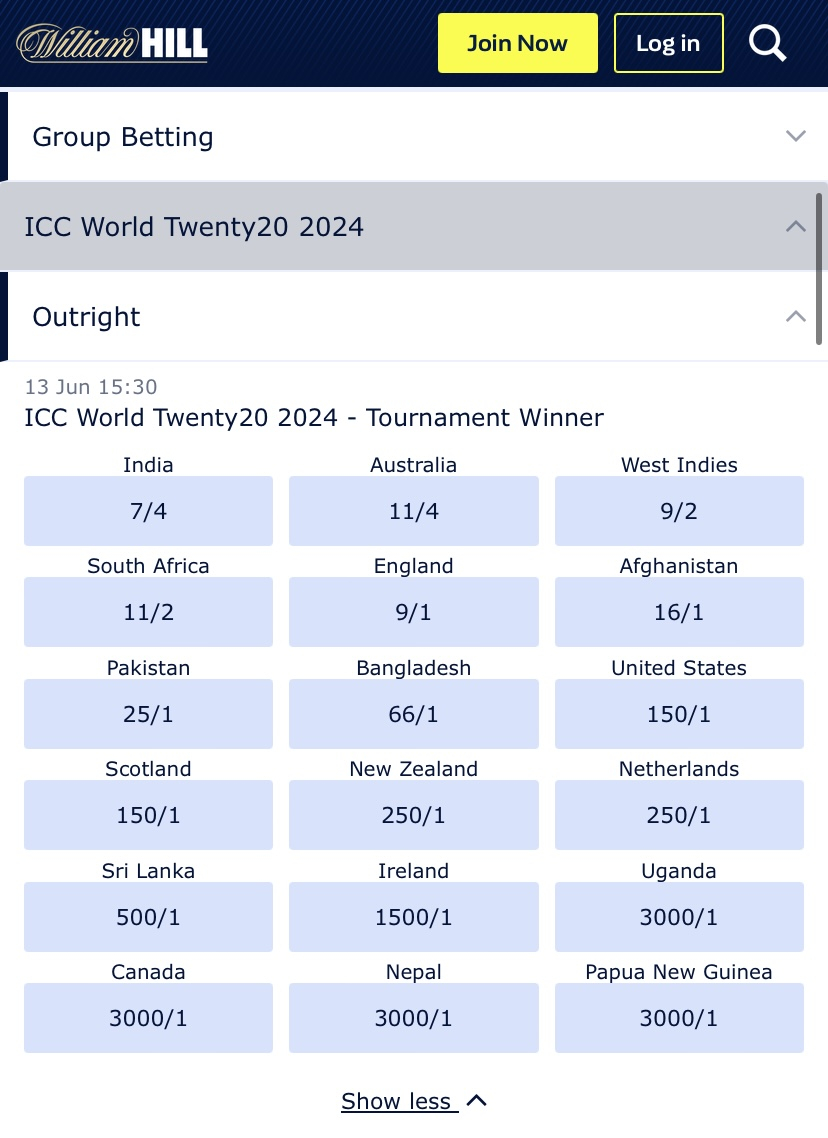Select Ireland odds 1500/1

[414, 917]
